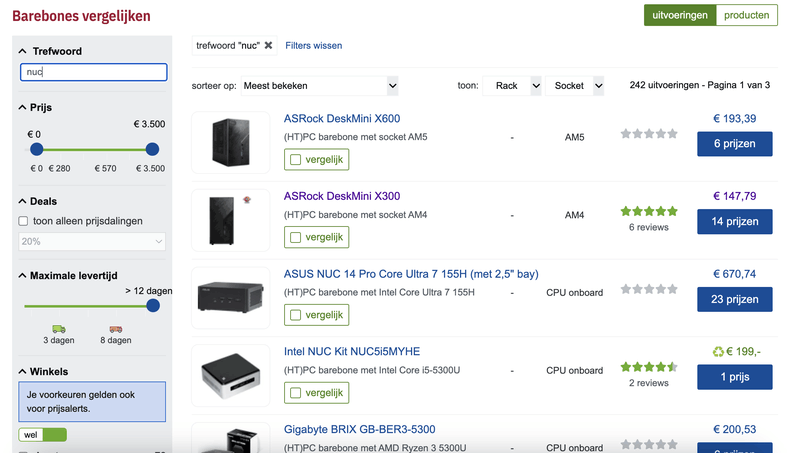Image resolution: width=800 pixels, height=453 pixels.
Task: Click the red delivery truck icon
Action: point(116,328)
